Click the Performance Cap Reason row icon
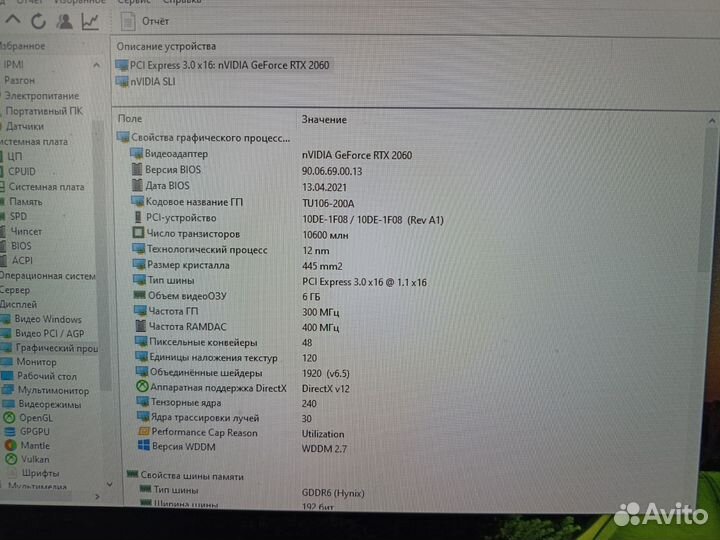 tap(143, 431)
